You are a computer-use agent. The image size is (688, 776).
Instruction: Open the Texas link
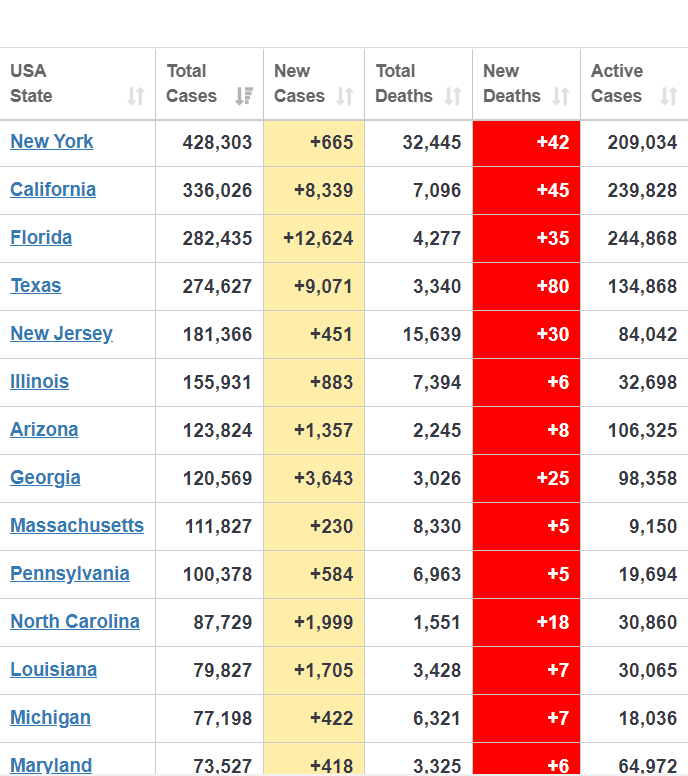point(36,286)
